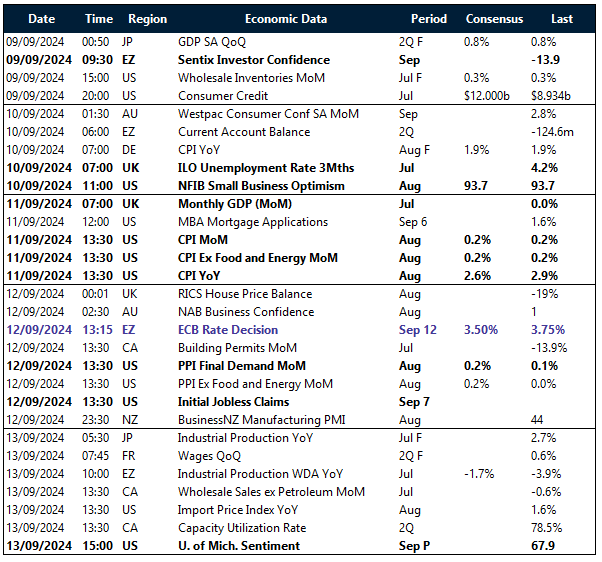Click the Region column header
Screen dimensions: 602x562
click(148, 19)
